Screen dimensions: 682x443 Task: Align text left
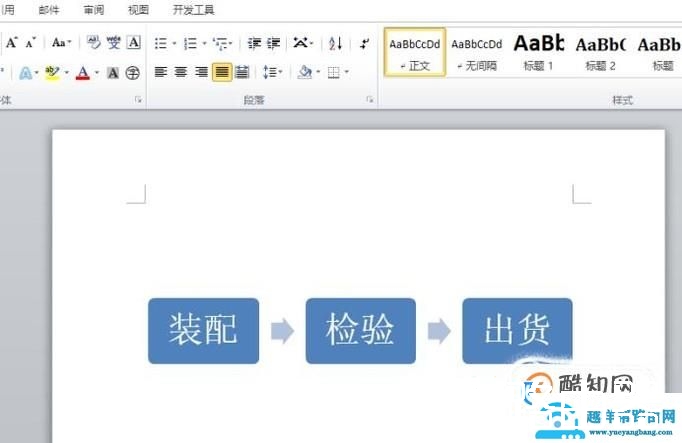(161, 72)
